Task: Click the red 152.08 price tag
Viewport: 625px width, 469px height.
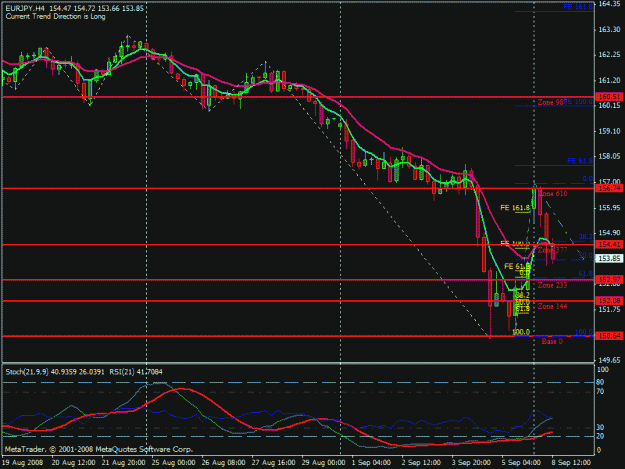Action: (609, 300)
